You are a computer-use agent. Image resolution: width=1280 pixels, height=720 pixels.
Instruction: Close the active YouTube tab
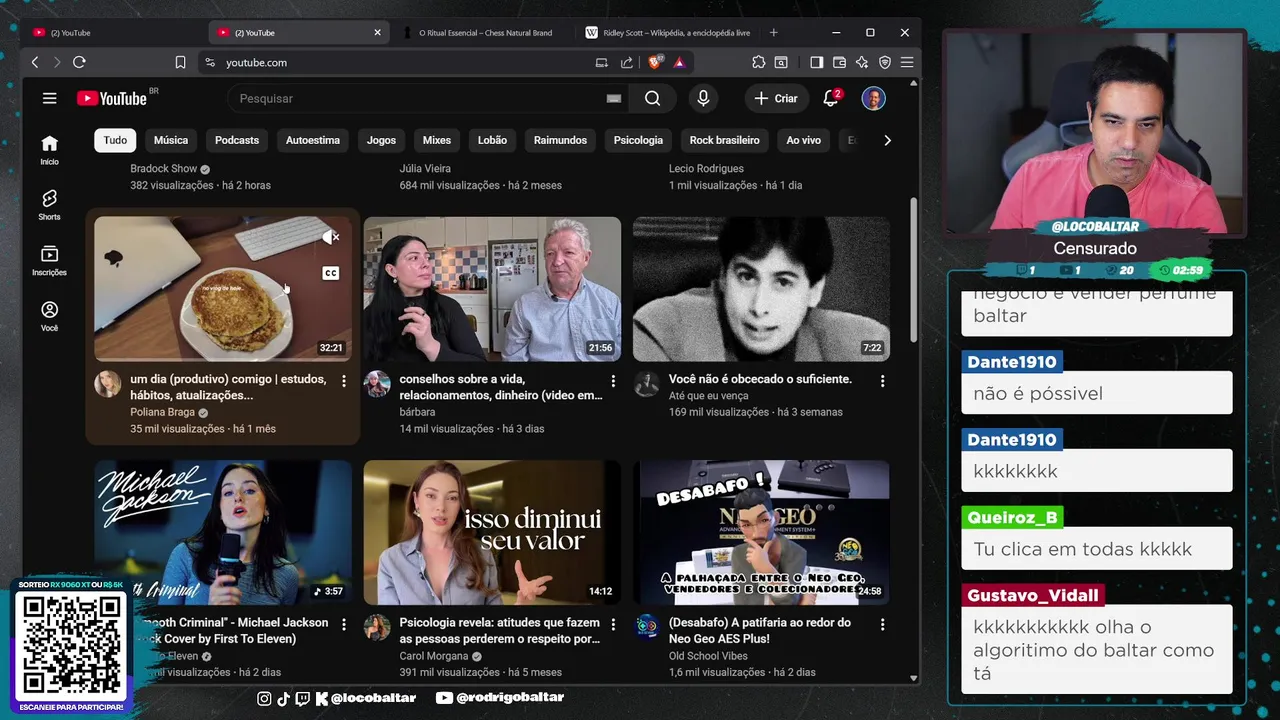click(377, 32)
